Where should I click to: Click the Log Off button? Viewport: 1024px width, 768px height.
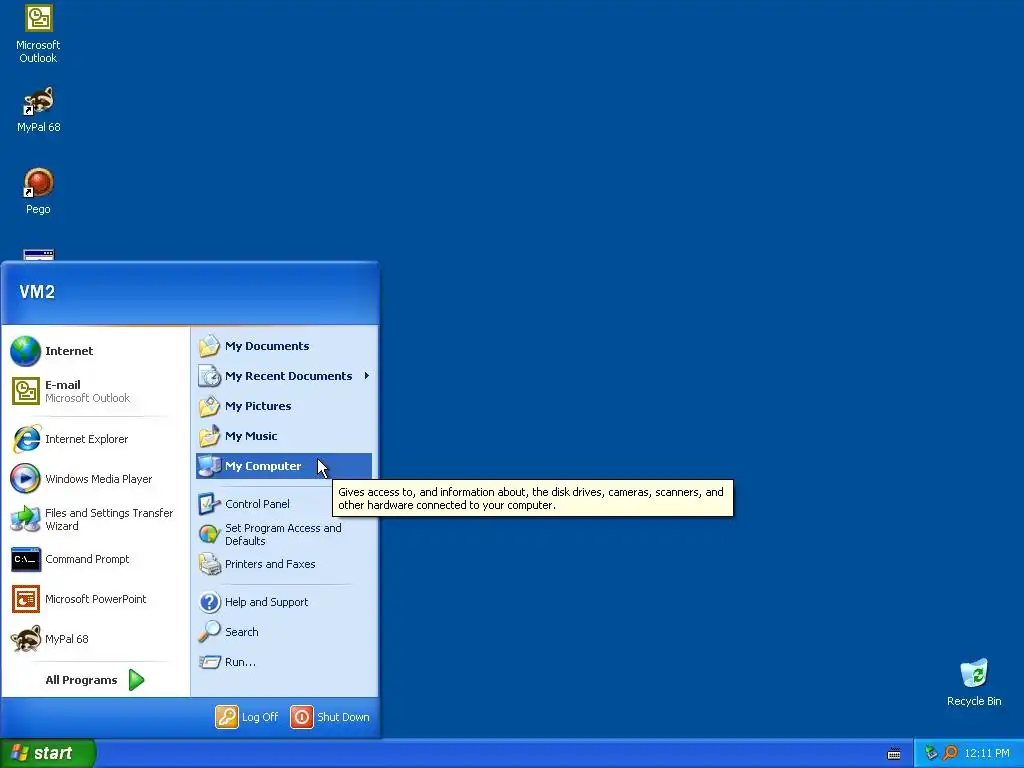tap(247, 717)
